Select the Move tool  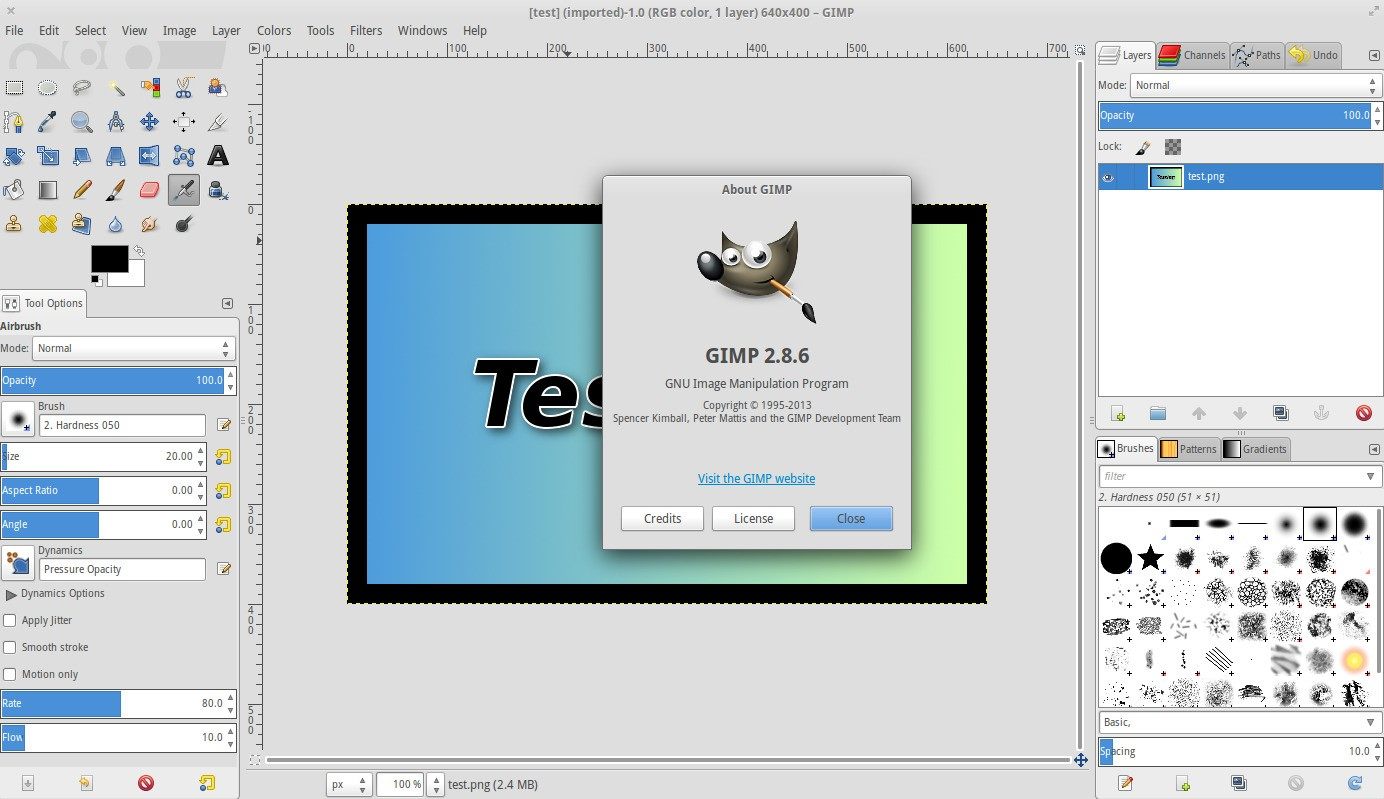click(150, 122)
